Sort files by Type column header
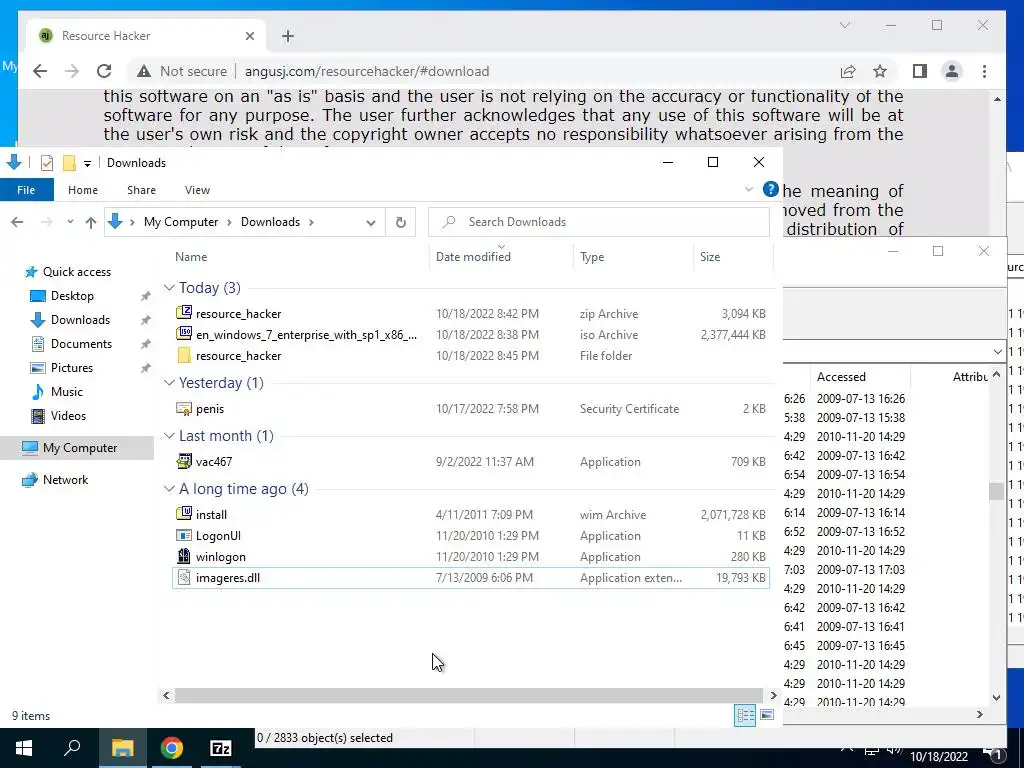 coord(592,257)
